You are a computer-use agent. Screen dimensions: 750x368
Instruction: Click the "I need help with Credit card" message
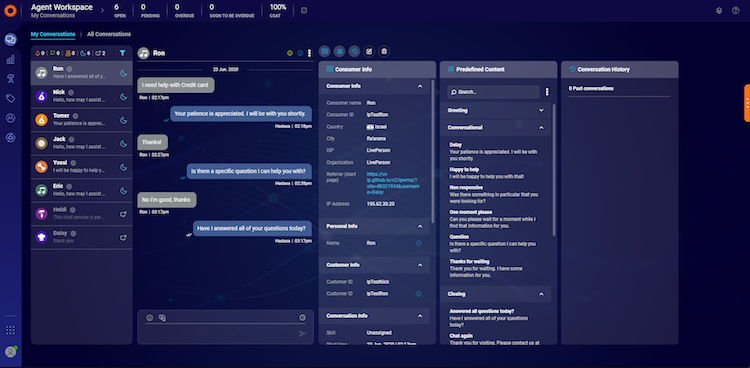(x=176, y=85)
